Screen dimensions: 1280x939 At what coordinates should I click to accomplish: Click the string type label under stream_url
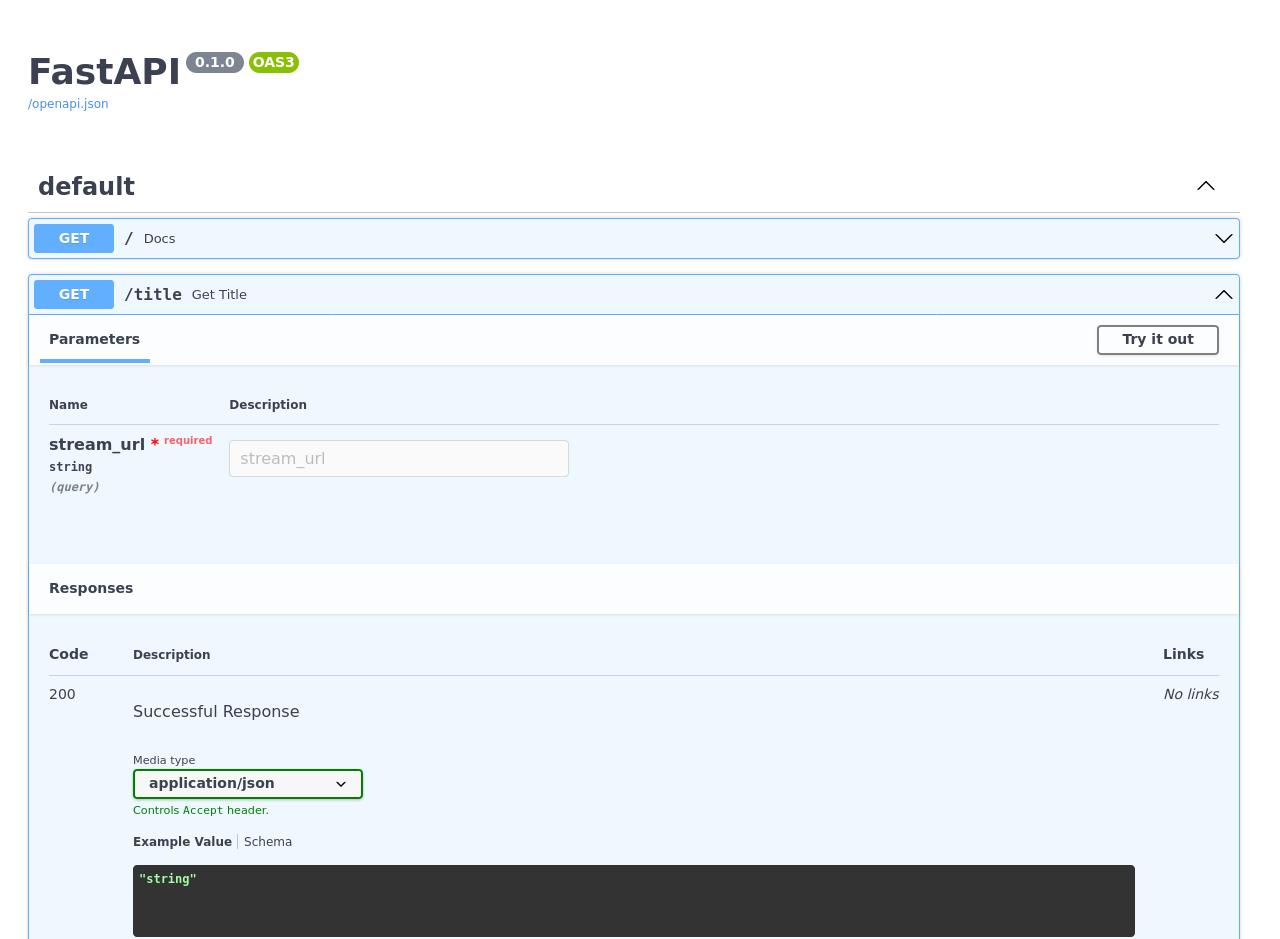[x=70, y=467]
